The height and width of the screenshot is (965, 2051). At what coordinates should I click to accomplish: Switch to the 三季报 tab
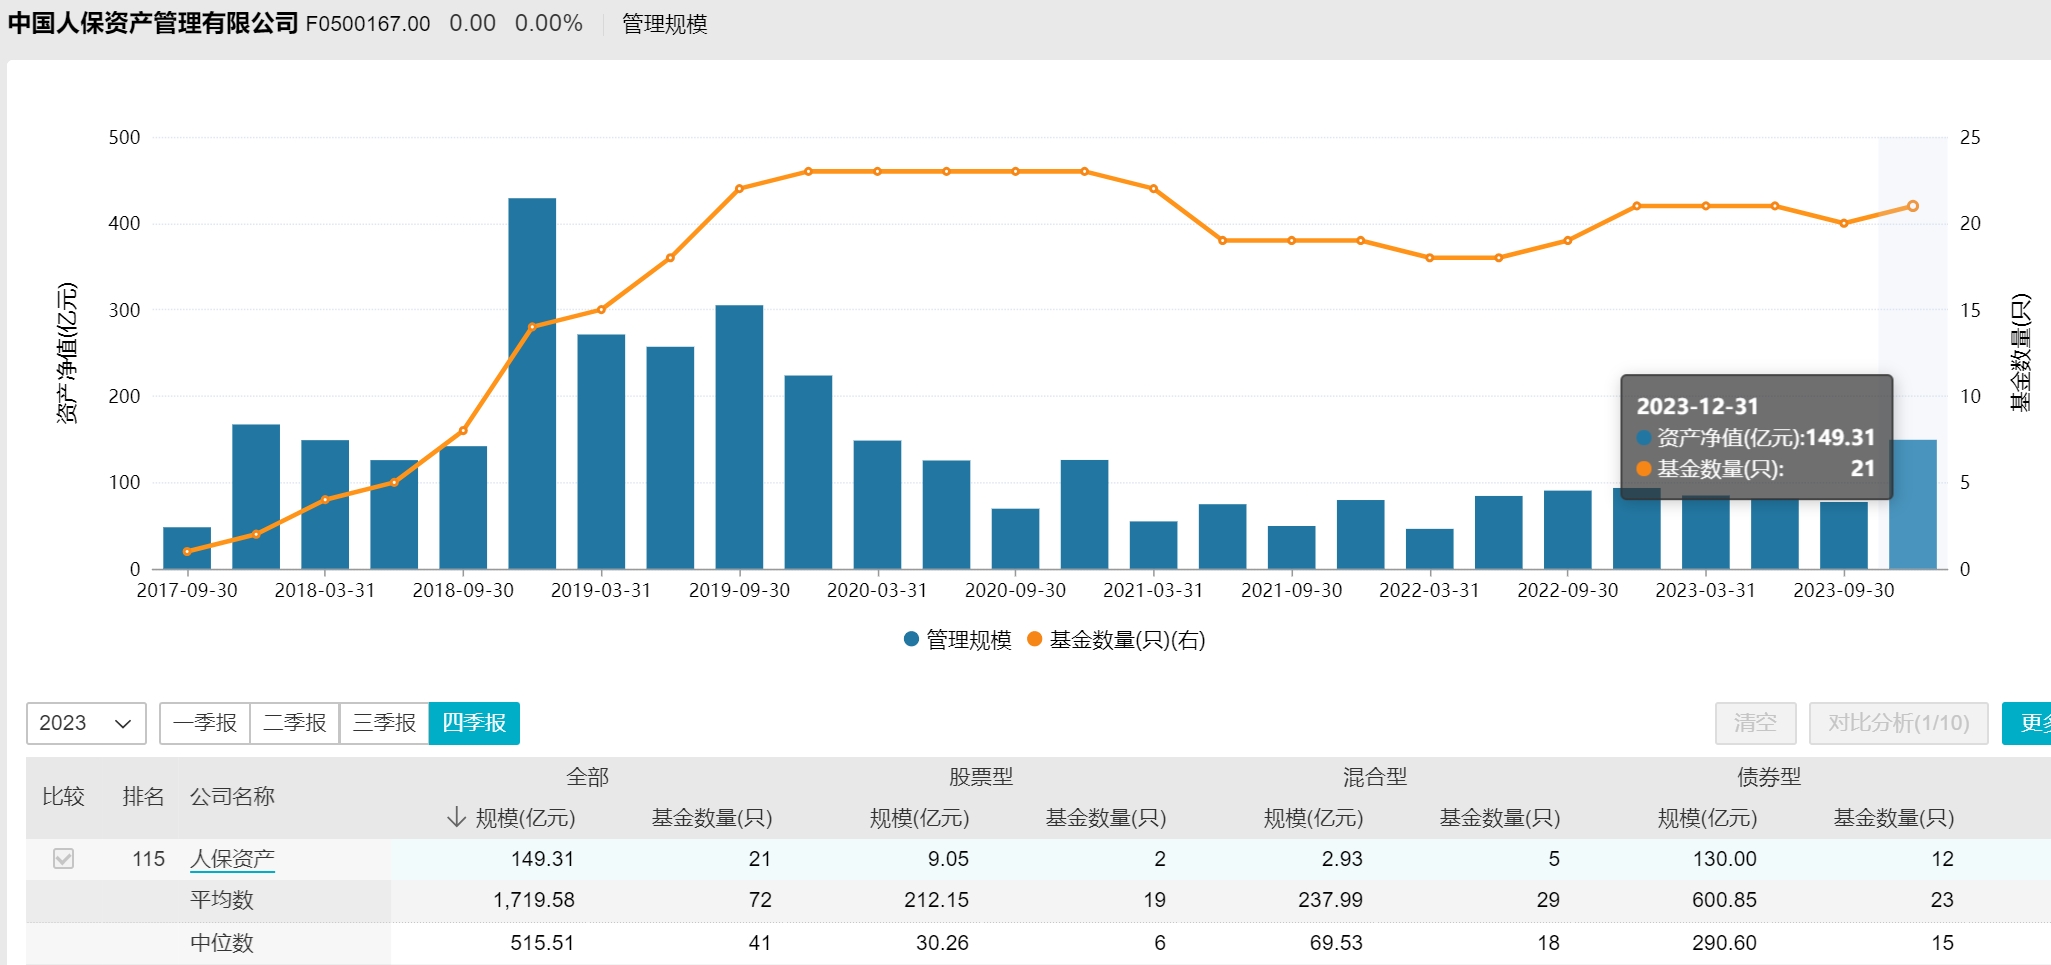click(x=385, y=723)
